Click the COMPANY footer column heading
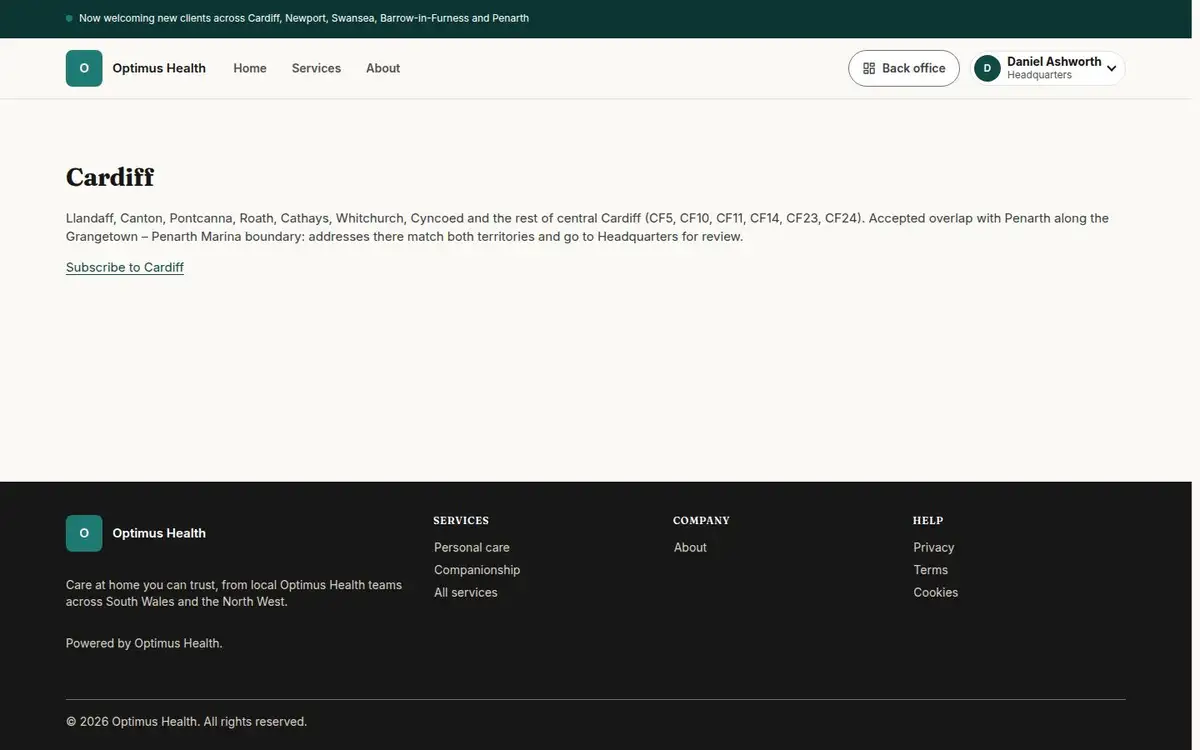The width and height of the screenshot is (1200, 750). coord(701,520)
